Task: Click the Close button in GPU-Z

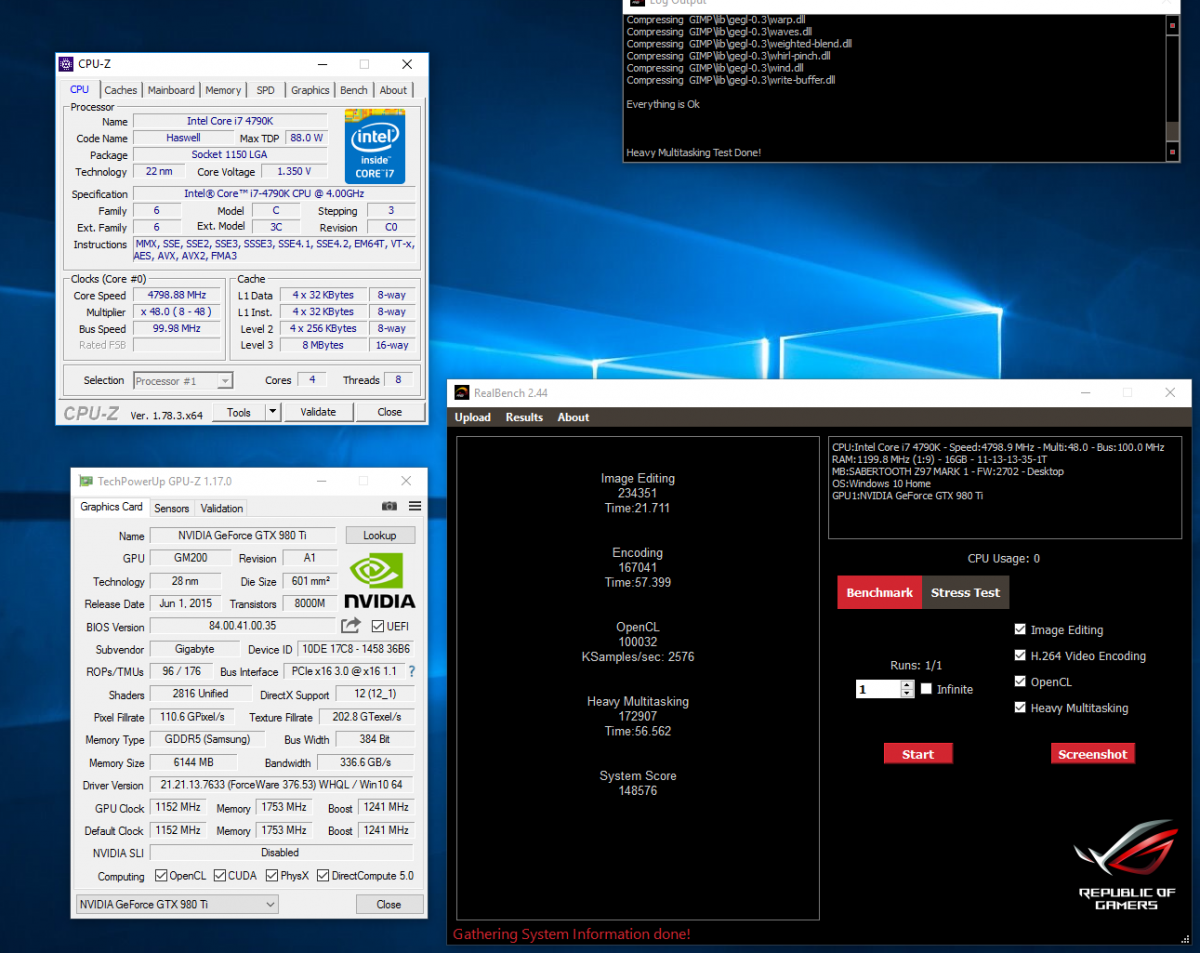Action: [x=389, y=904]
